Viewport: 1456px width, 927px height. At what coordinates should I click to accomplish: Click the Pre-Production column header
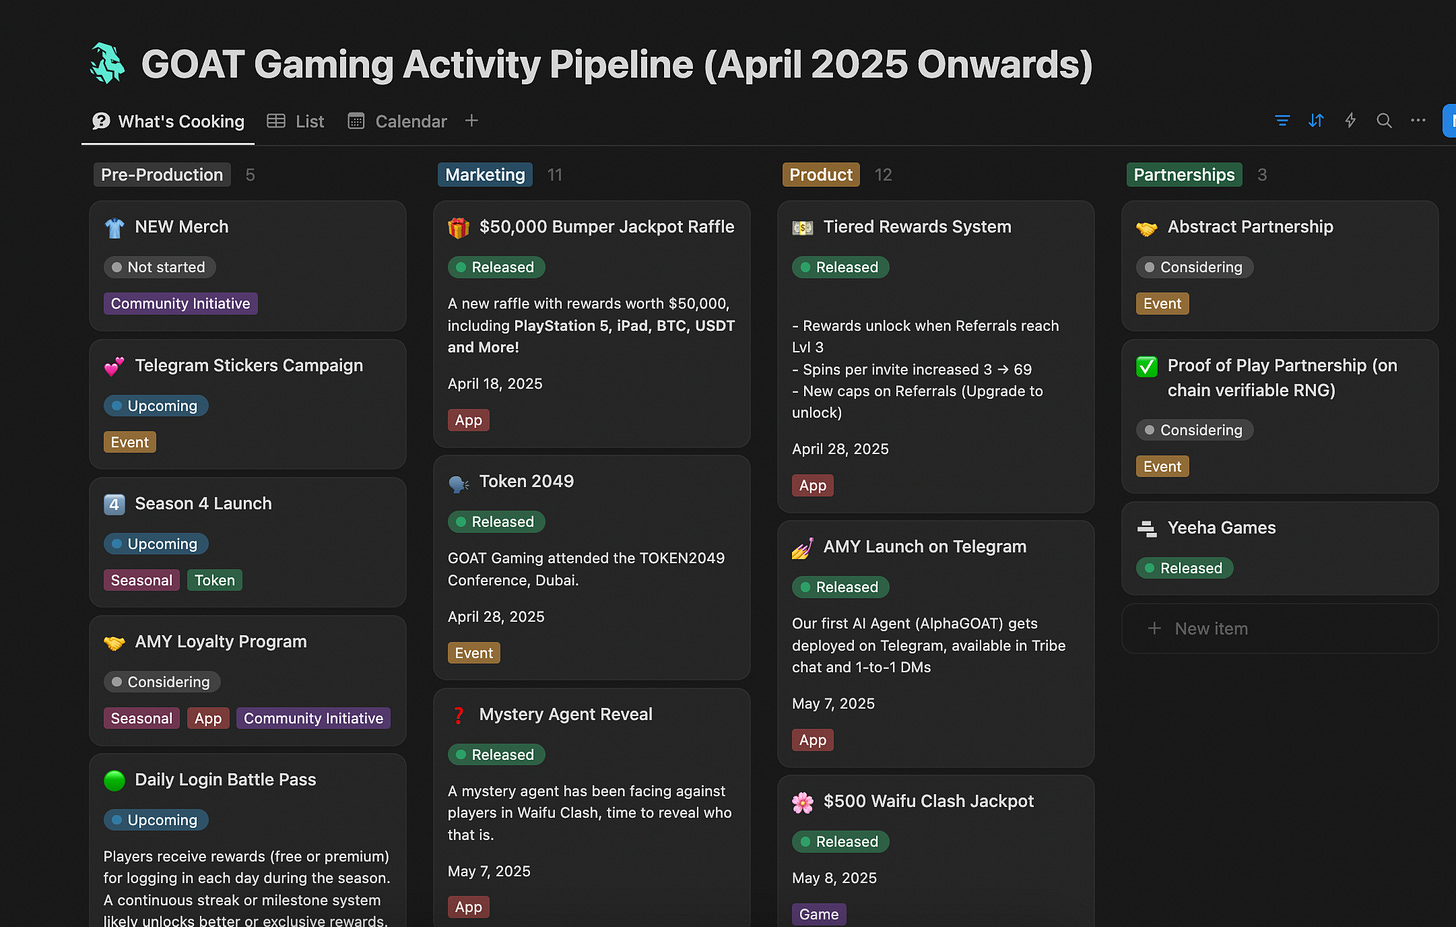click(162, 175)
